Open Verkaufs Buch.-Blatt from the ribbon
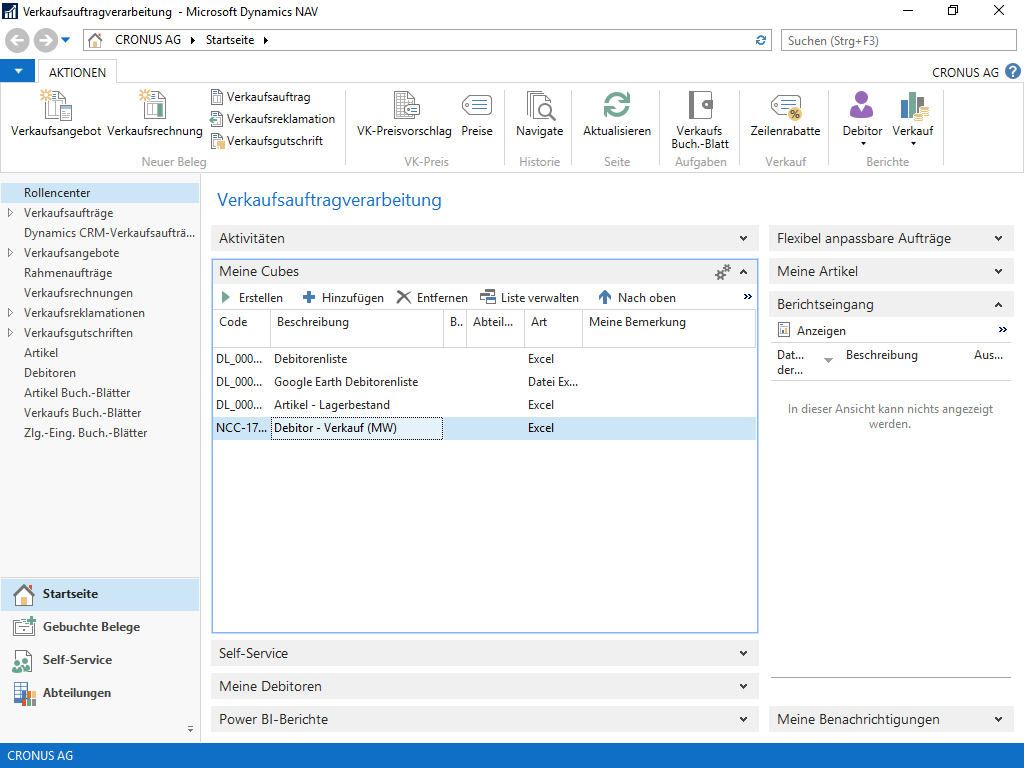 point(700,120)
